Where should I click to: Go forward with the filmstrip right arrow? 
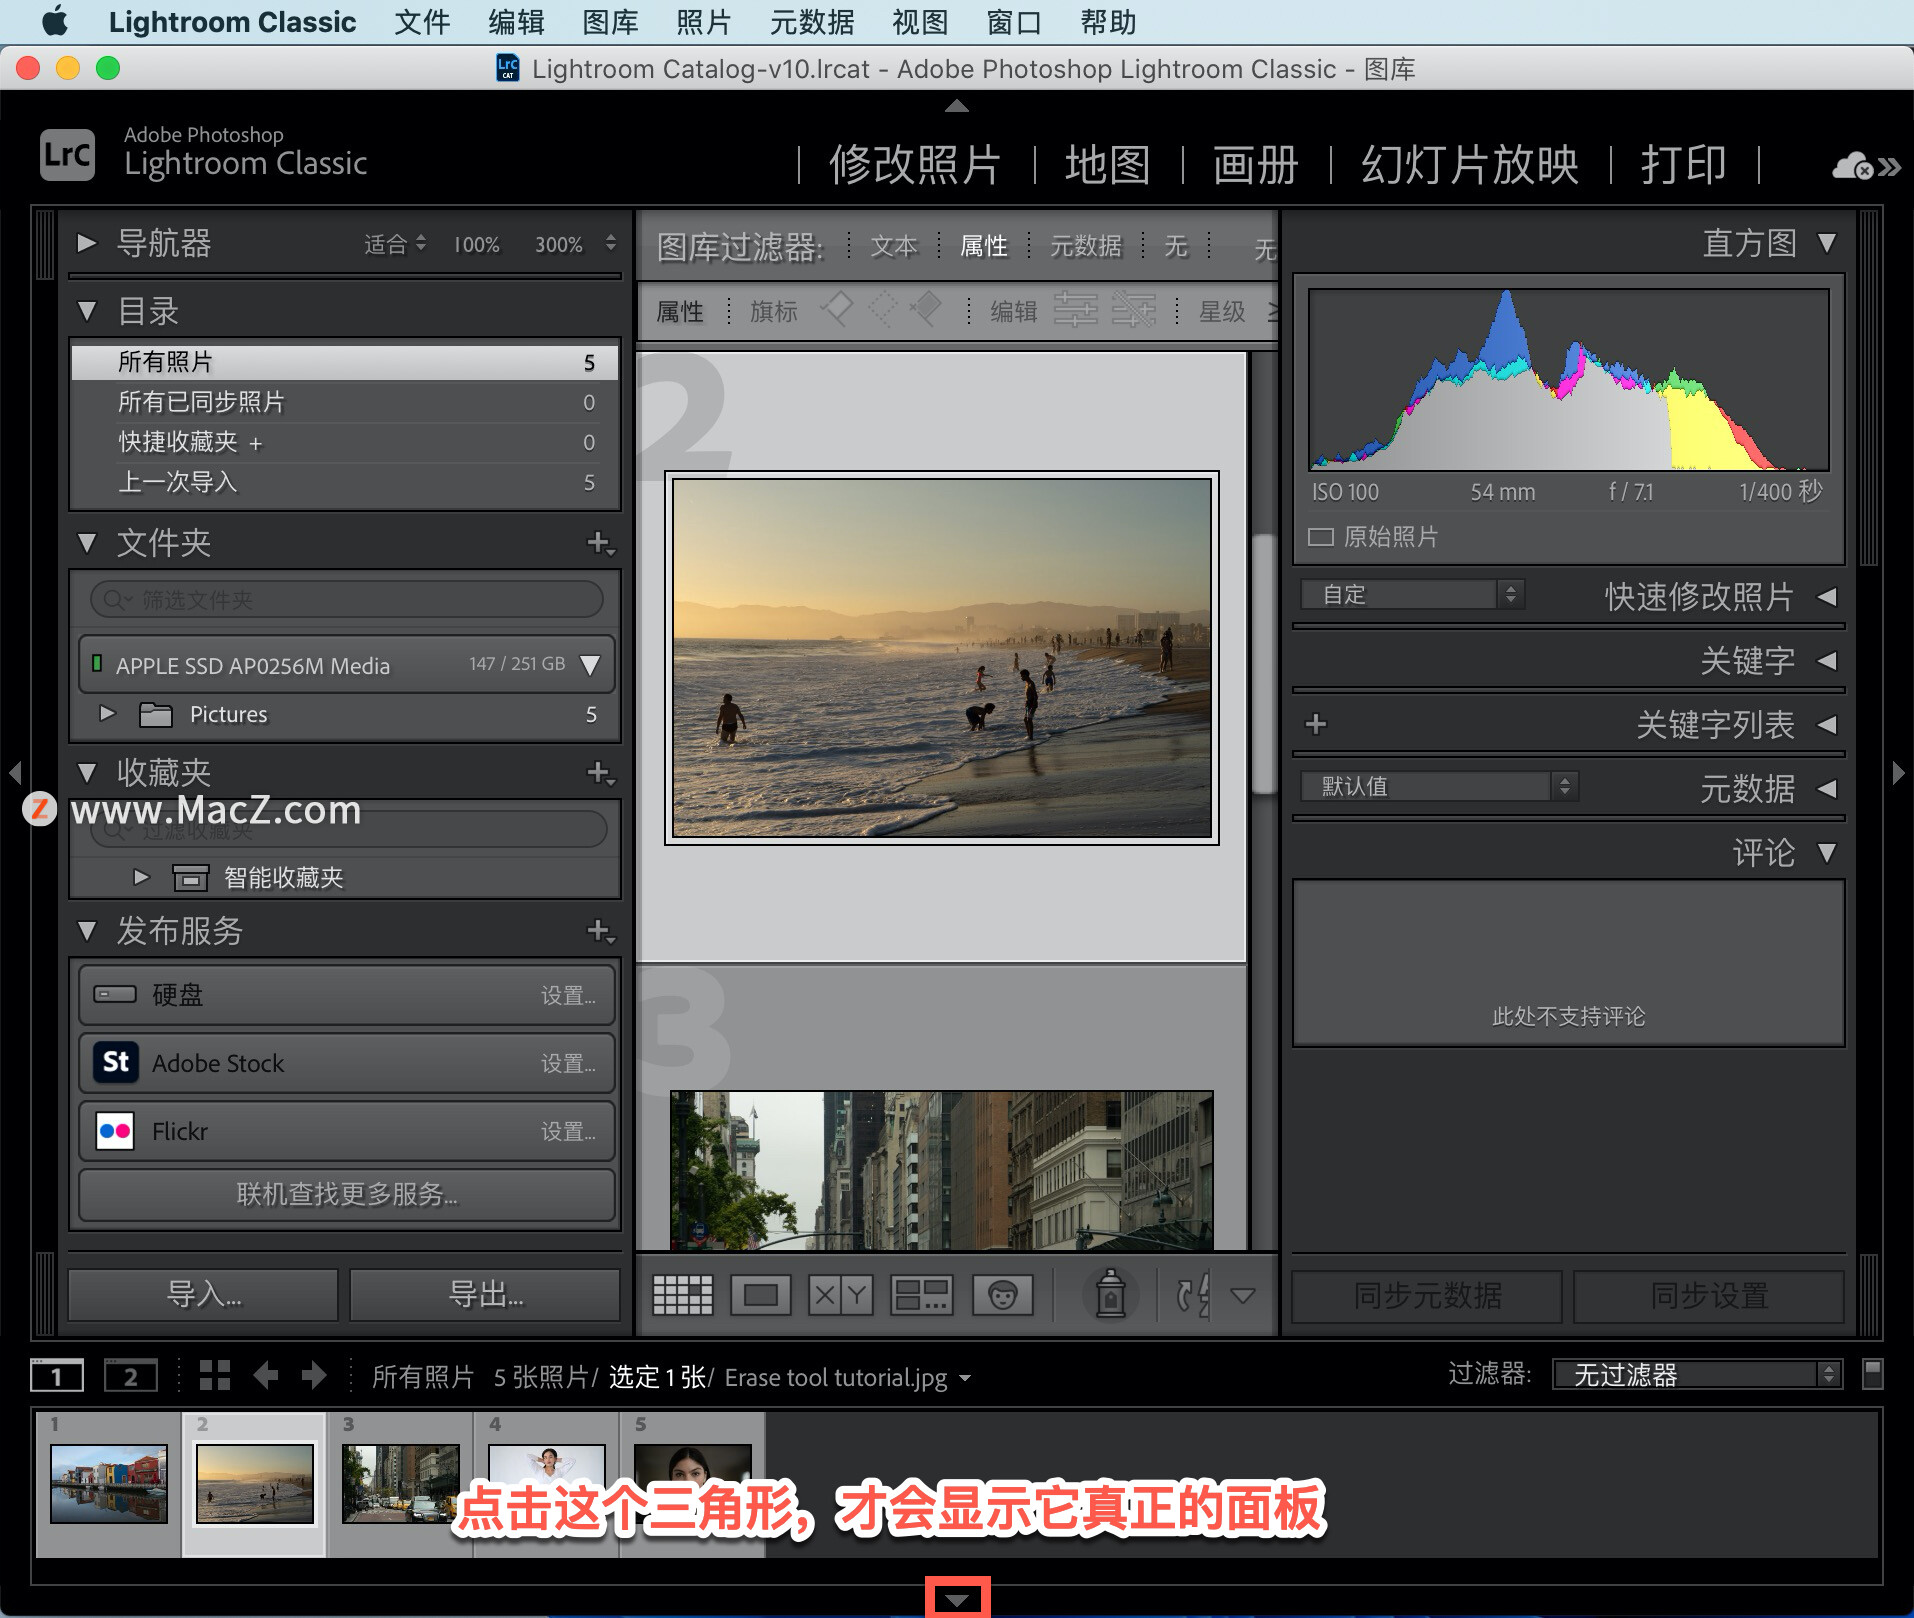(x=314, y=1376)
